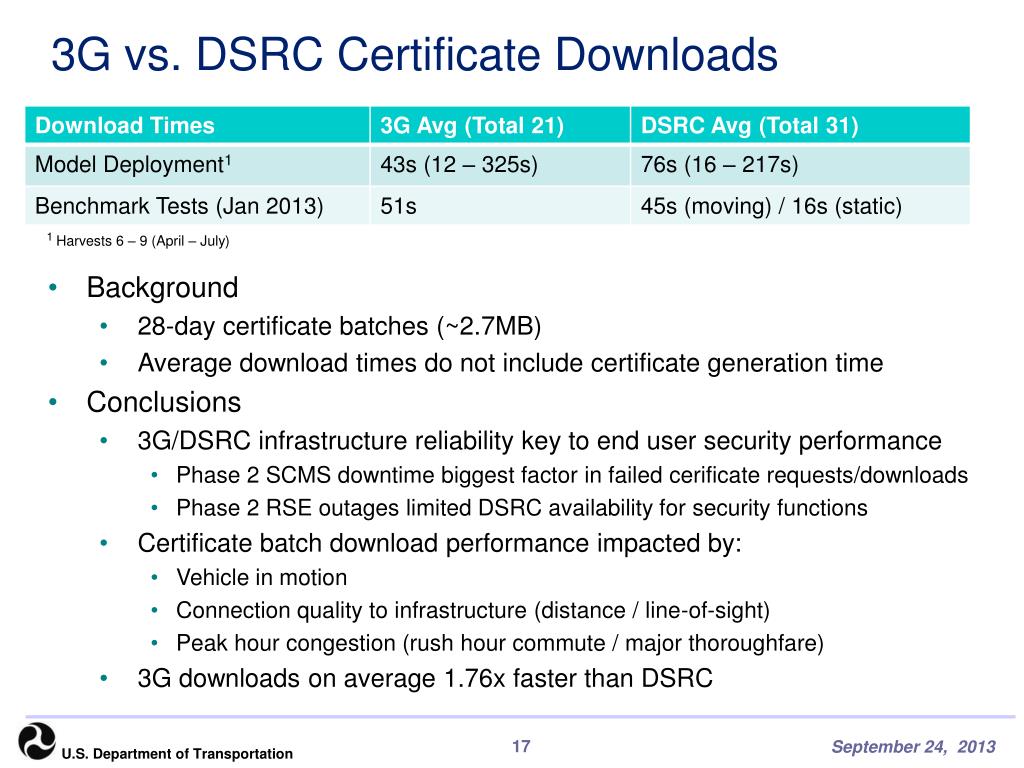
Task: Click the "Background" bullet heading
Action: pos(162,288)
